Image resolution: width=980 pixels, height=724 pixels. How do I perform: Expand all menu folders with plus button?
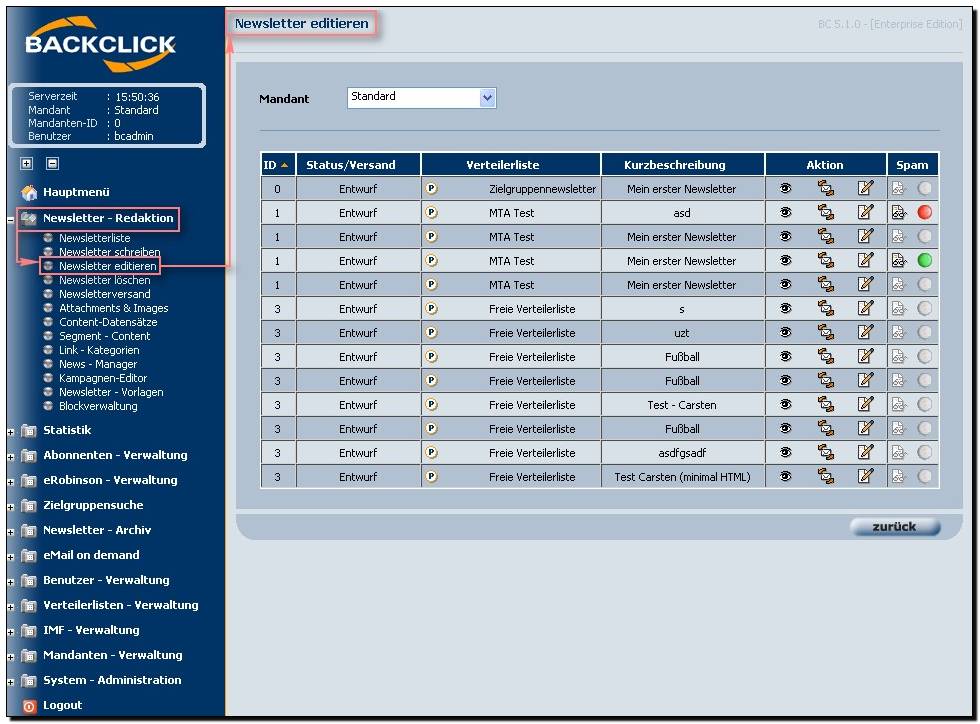27,164
